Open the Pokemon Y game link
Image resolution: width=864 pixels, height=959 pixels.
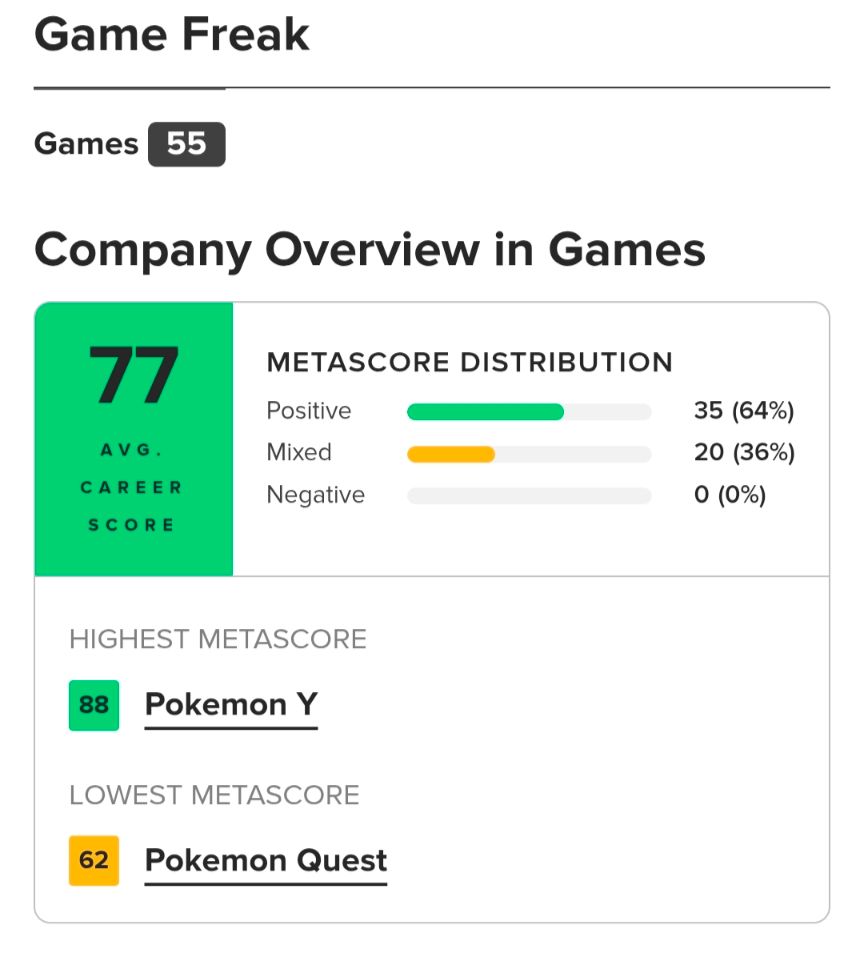[x=231, y=705]
